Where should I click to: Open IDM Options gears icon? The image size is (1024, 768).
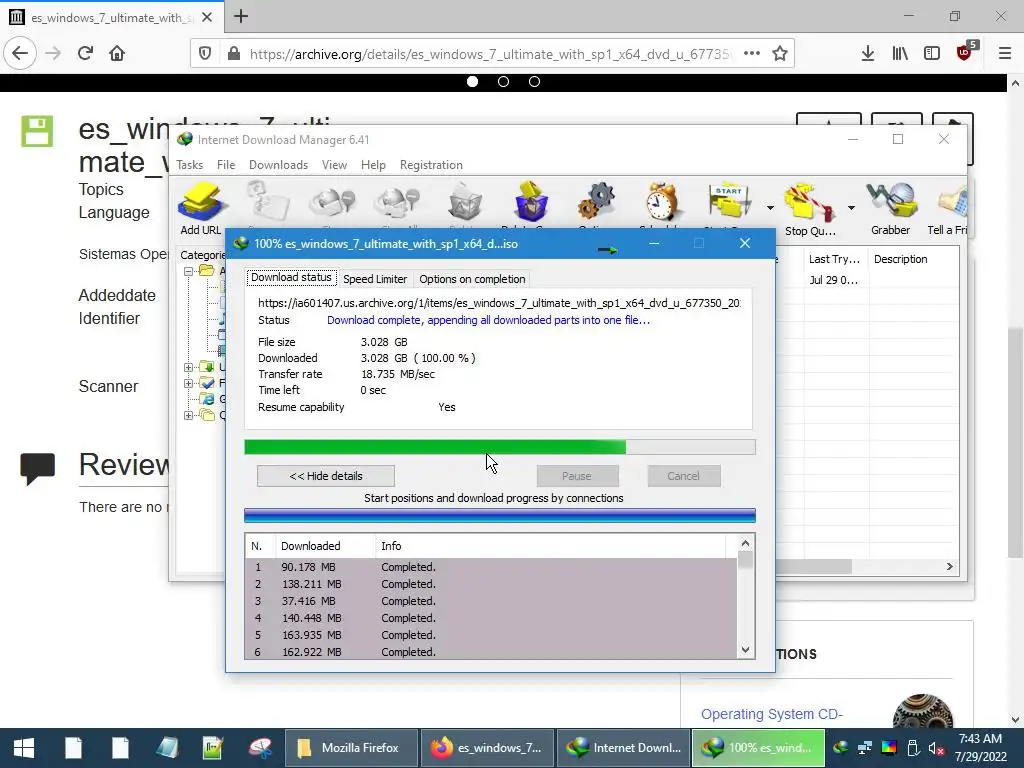597,202
